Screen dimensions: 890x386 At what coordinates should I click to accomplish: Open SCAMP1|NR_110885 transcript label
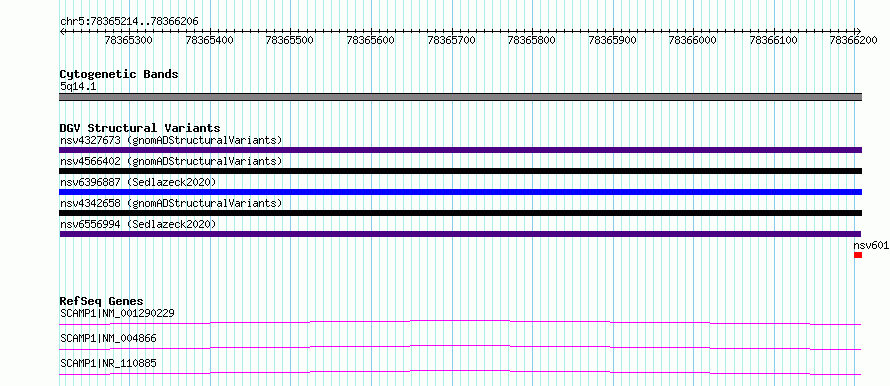[108, 363]
